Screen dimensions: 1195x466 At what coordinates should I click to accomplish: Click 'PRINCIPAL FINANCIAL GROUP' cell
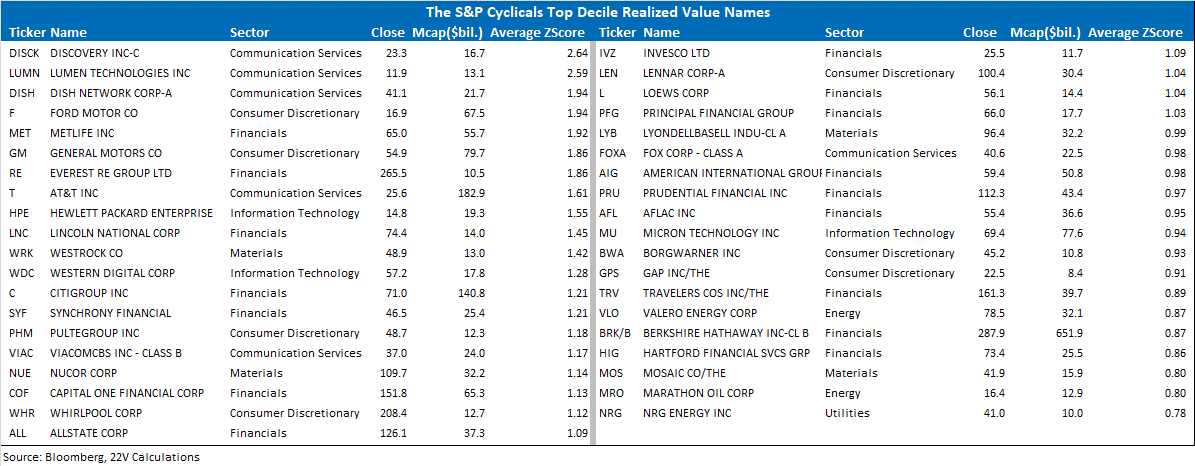pos(719,113)
